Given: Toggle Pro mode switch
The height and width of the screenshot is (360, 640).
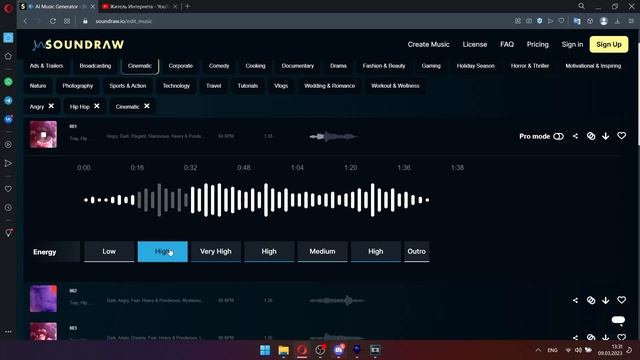Looking at the screenshot, I should point(558,136).
